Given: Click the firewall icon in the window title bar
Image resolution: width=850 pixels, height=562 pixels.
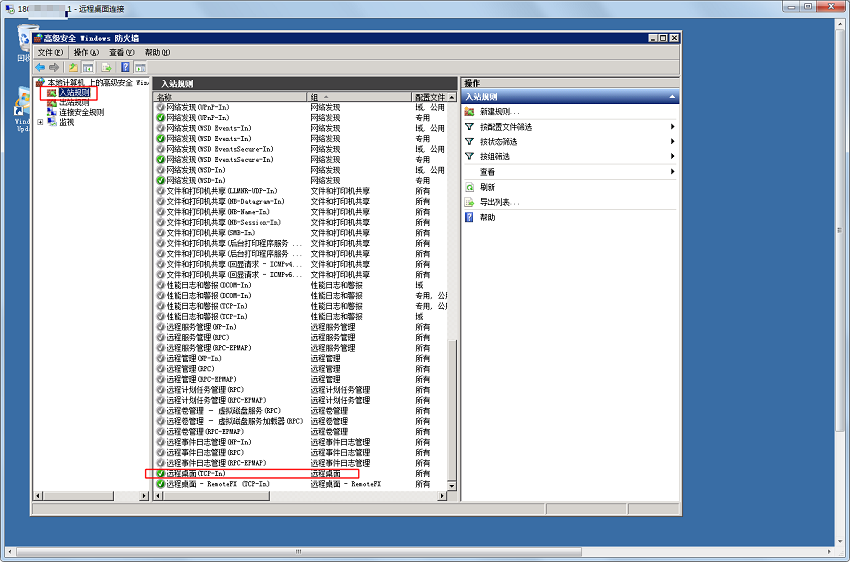Looking at the screenshot, I should coord(38,38).
